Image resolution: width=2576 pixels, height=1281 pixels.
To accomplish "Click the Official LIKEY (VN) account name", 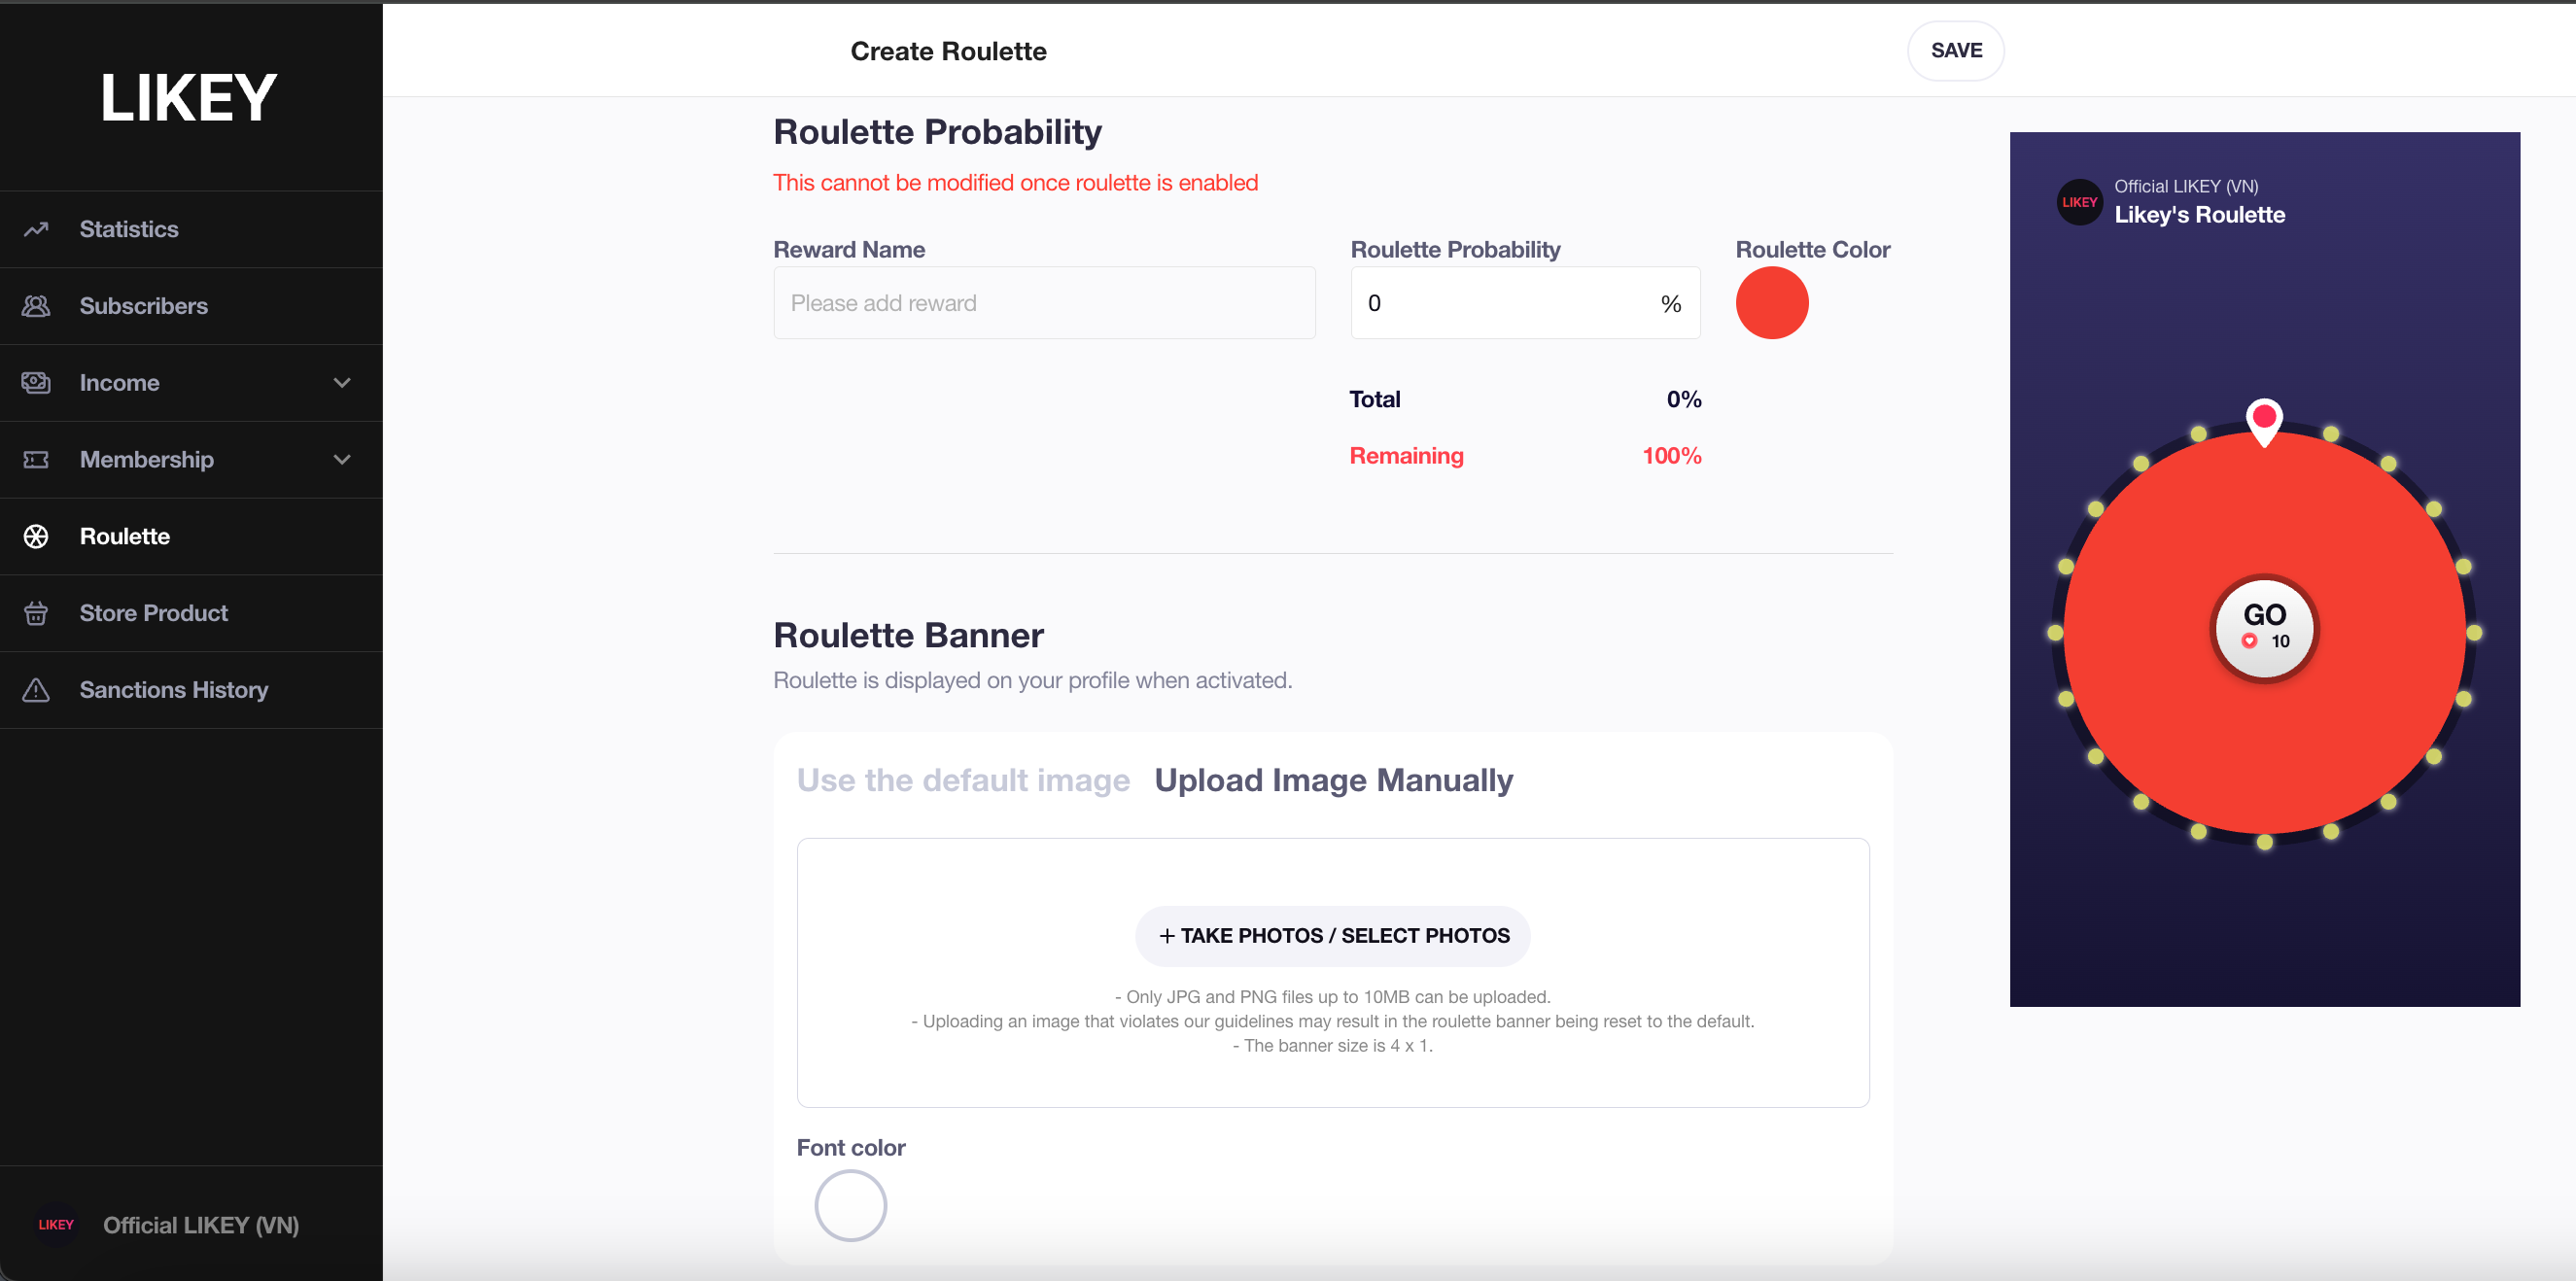I will [201, 1225].
